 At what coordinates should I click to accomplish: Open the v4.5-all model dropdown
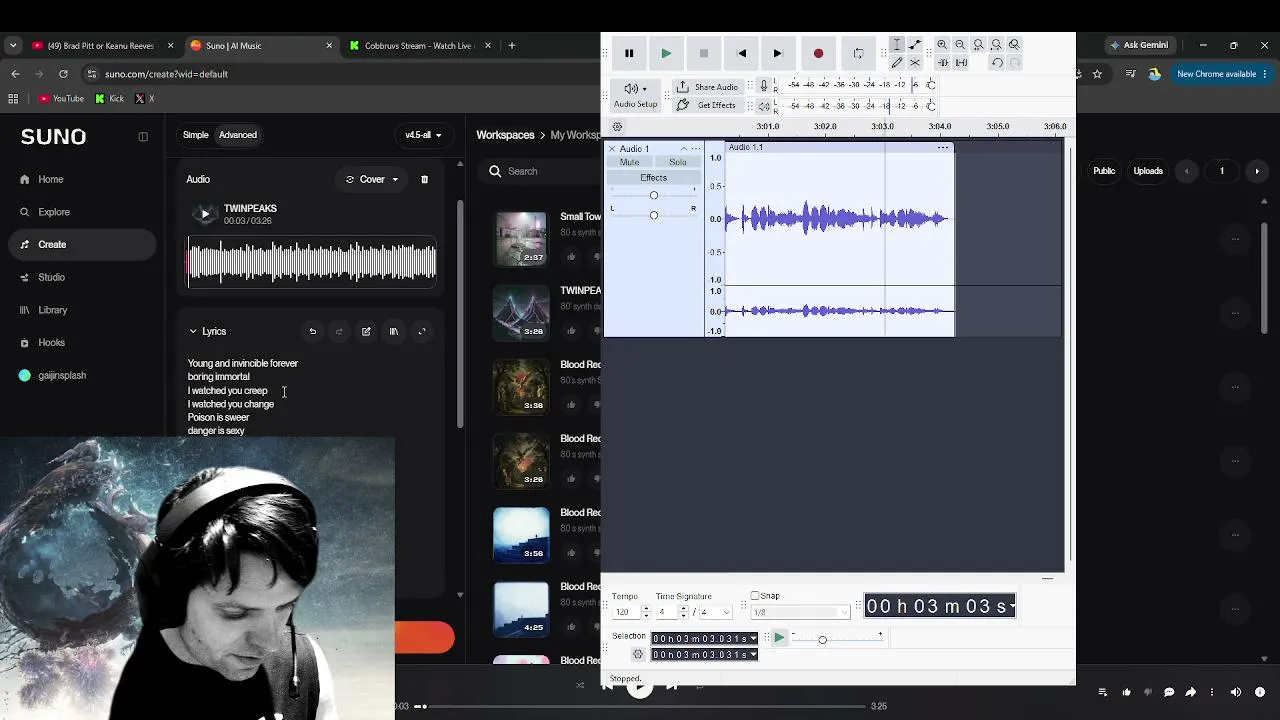pos(423,135)
